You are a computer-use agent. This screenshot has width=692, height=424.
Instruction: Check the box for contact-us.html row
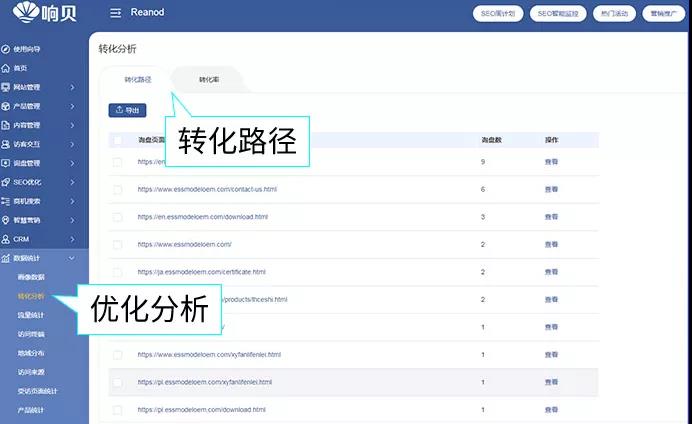click(x=118, y=189)
